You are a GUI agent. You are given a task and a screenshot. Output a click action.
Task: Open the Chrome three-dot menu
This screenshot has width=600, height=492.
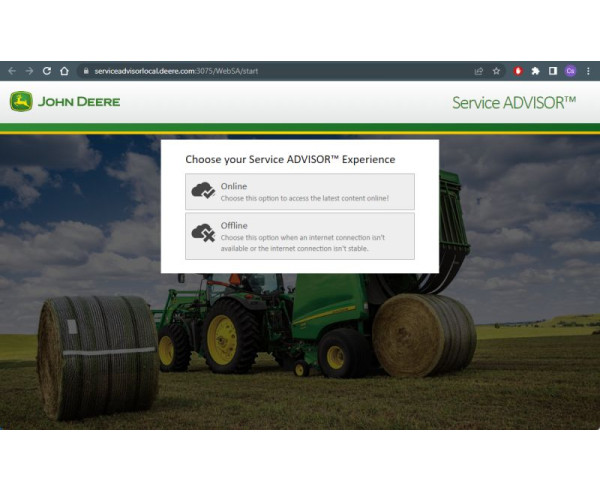[x=588, y=71]
